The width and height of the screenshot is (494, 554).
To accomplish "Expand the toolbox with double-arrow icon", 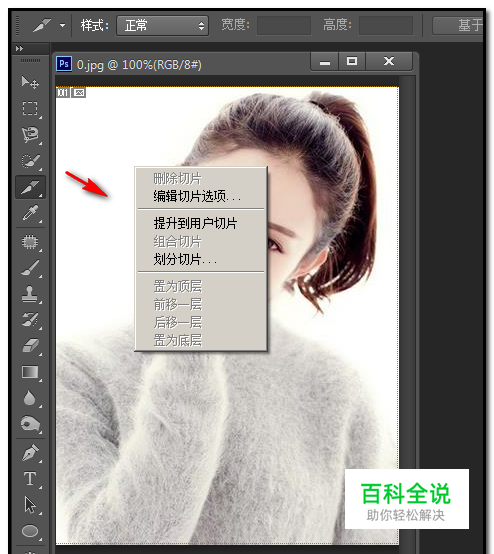I will [19, 48].
